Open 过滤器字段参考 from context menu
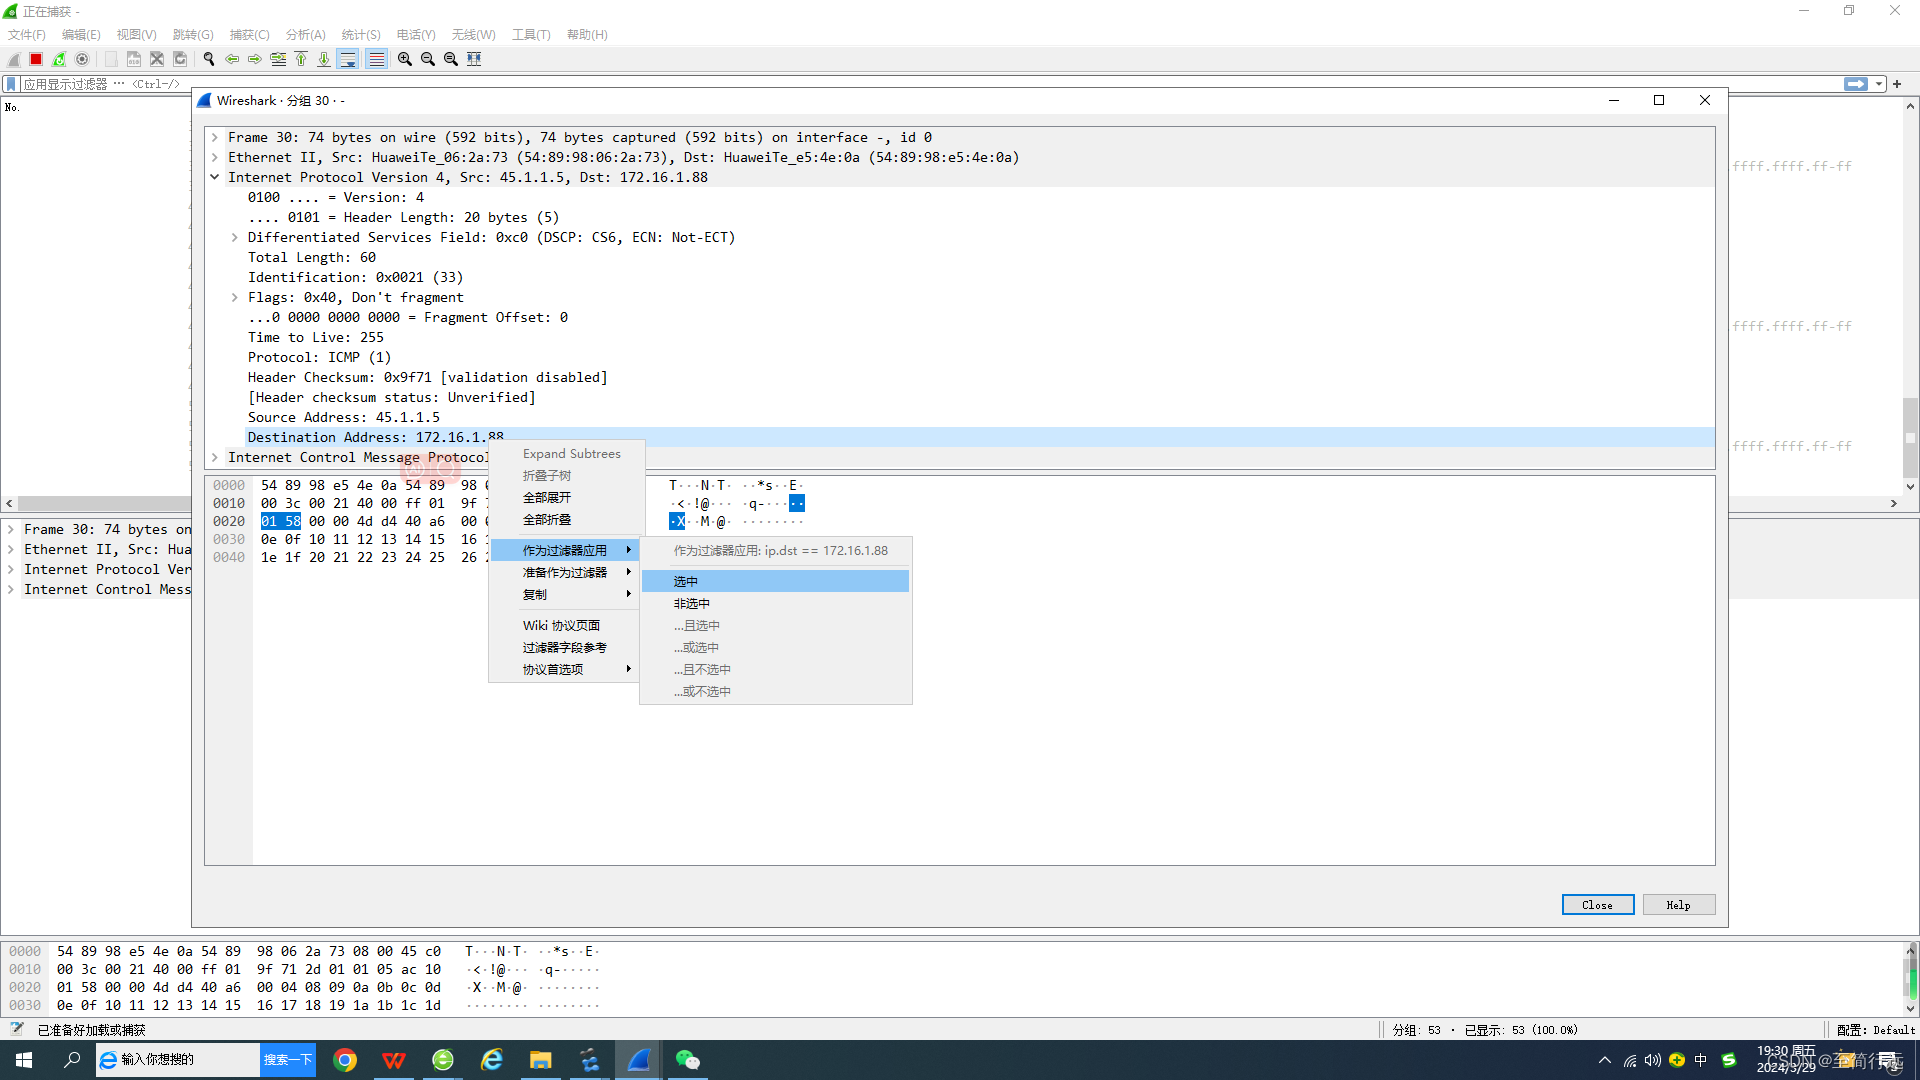The width and height of the screenshot is (1920, 1080). (x=564, y=647)
